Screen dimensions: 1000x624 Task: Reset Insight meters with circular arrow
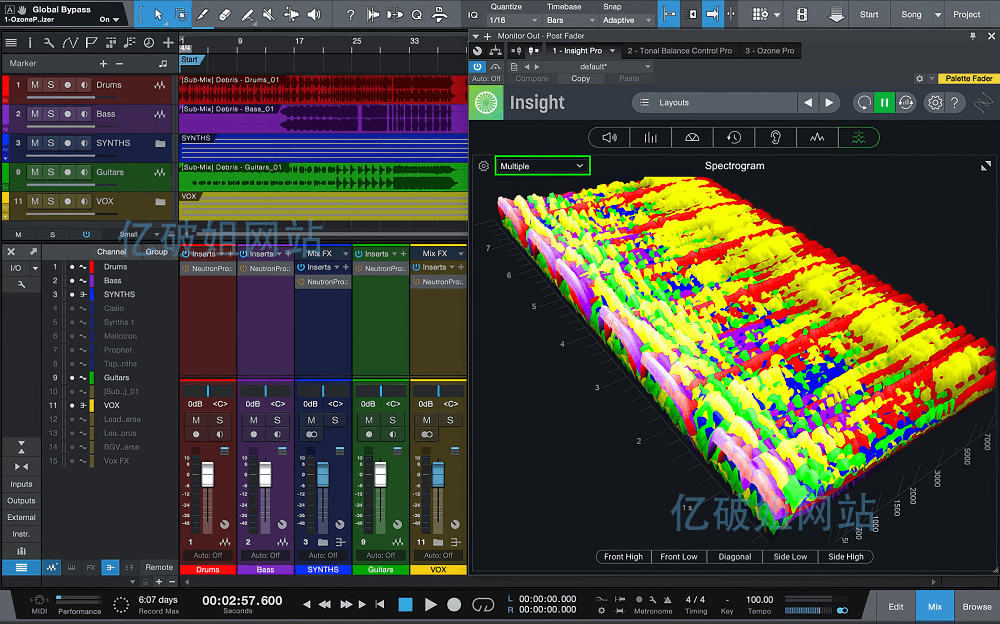864,102
